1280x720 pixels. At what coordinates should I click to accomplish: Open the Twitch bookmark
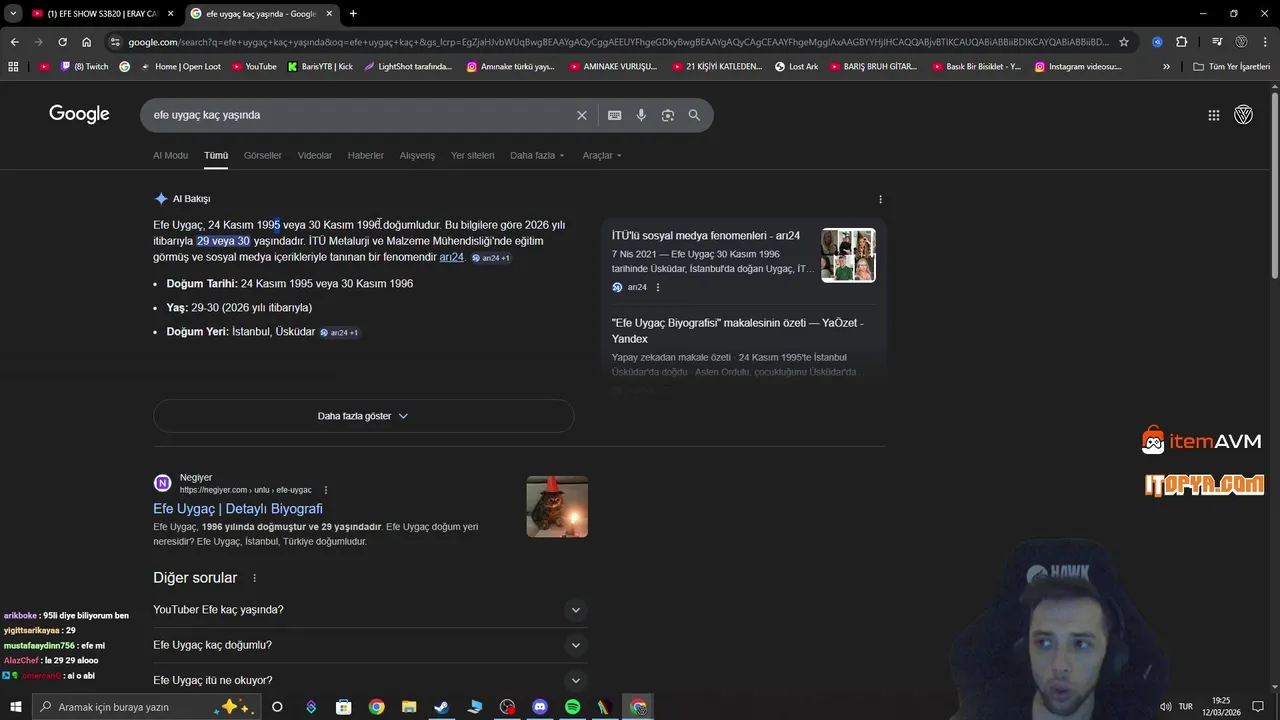coord(84,66)
